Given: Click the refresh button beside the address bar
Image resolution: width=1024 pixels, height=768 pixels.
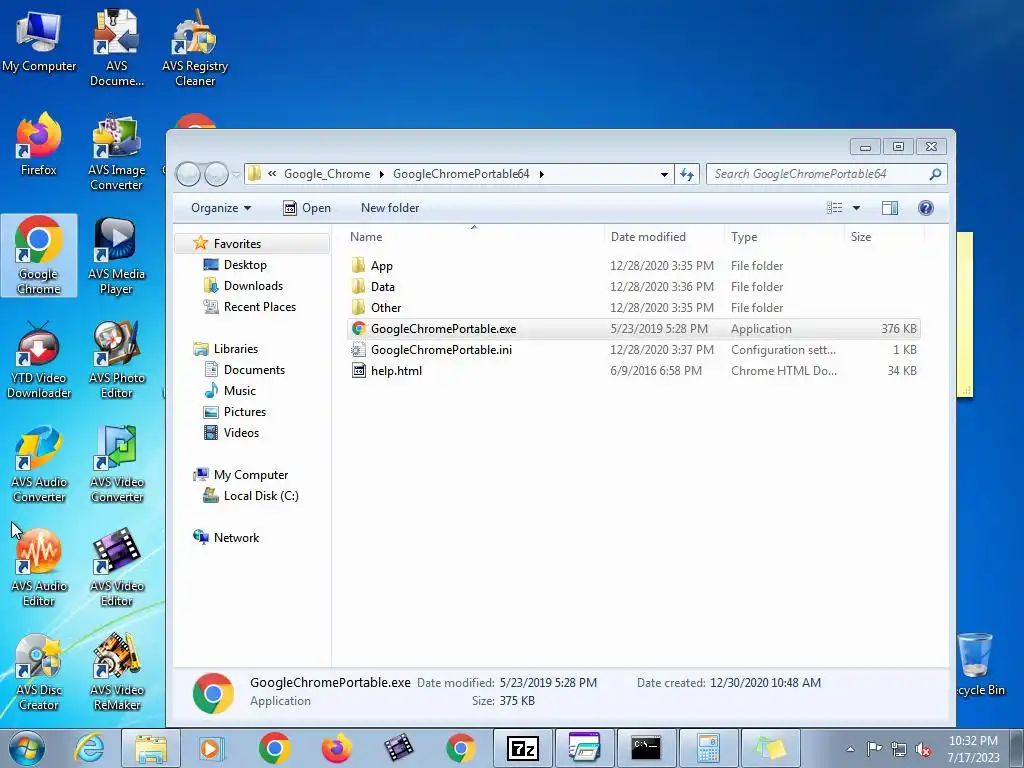Looking at the screenshot, I should pos(687,174).
